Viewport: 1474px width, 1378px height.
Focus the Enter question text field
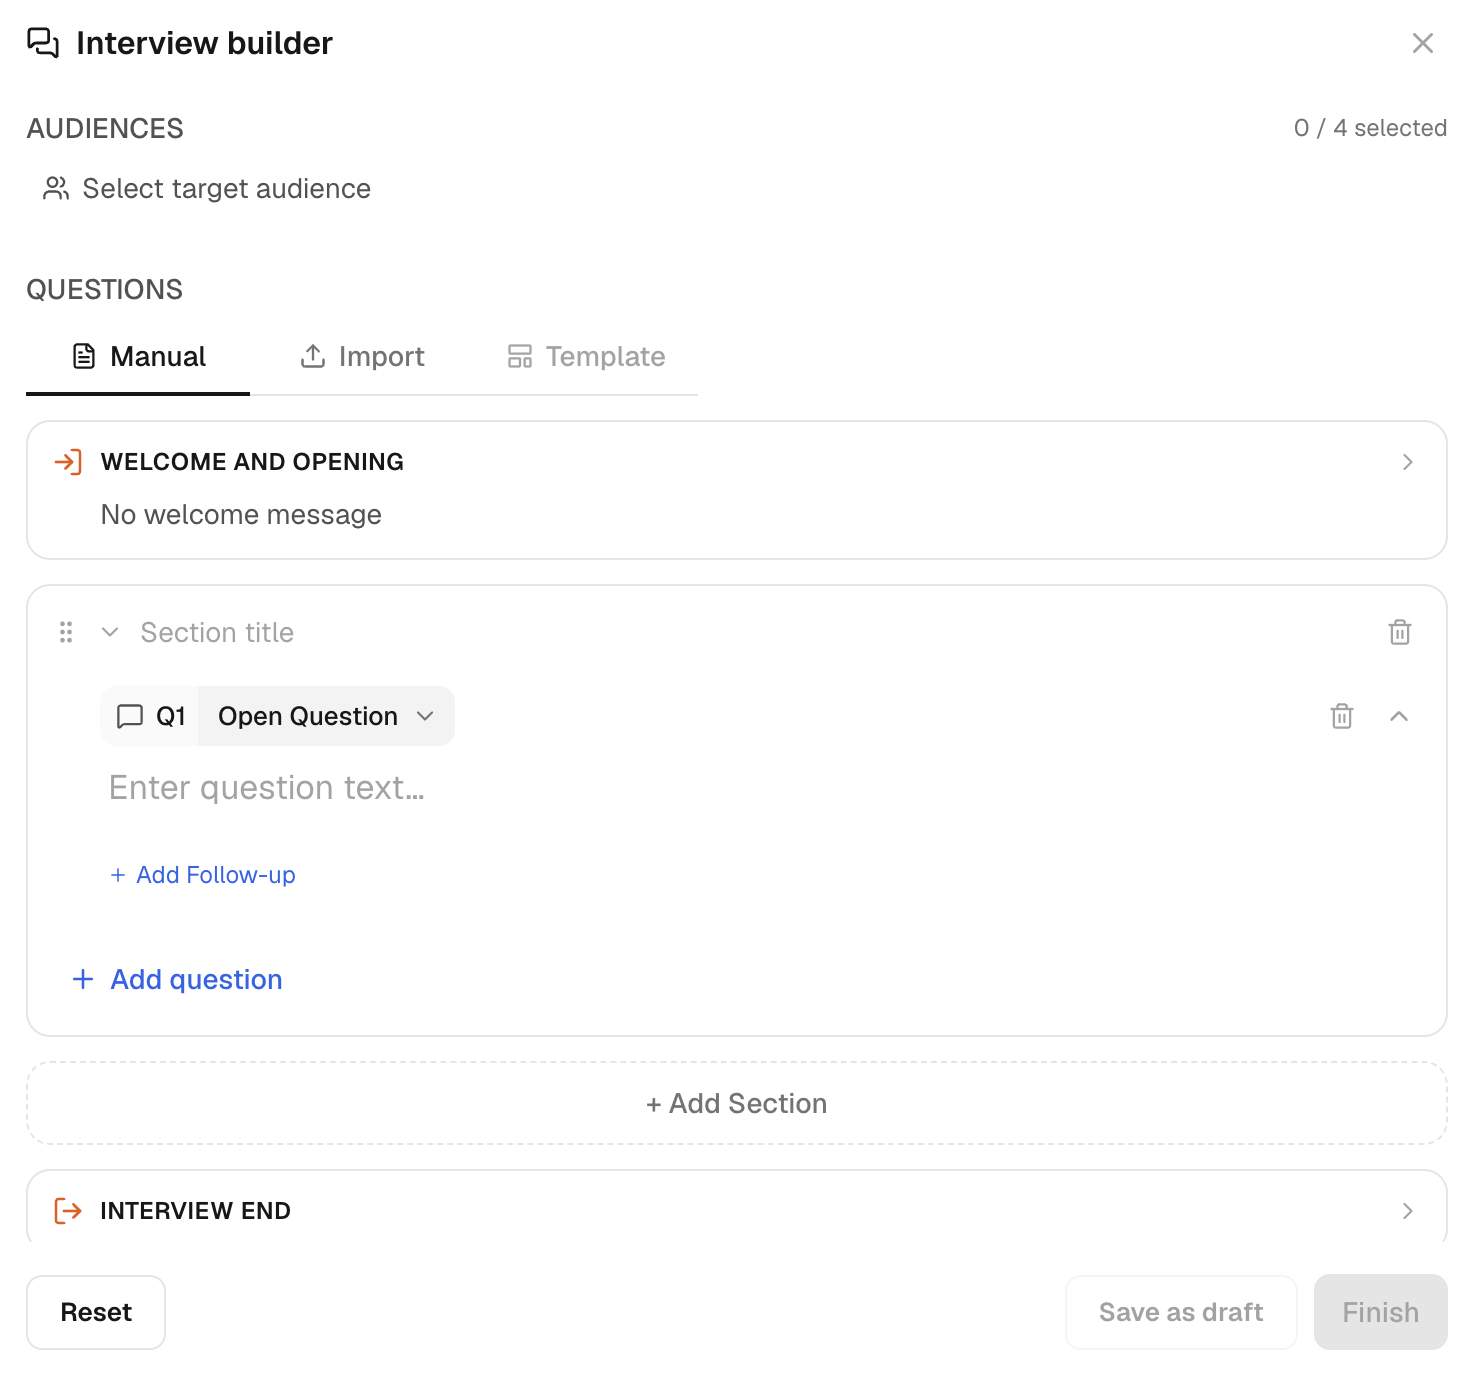click(266, 788)
